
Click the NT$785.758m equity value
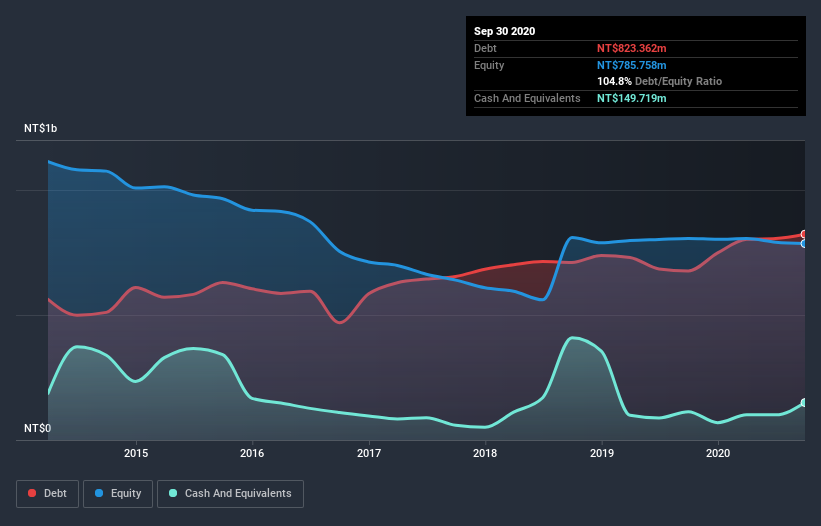631,65
